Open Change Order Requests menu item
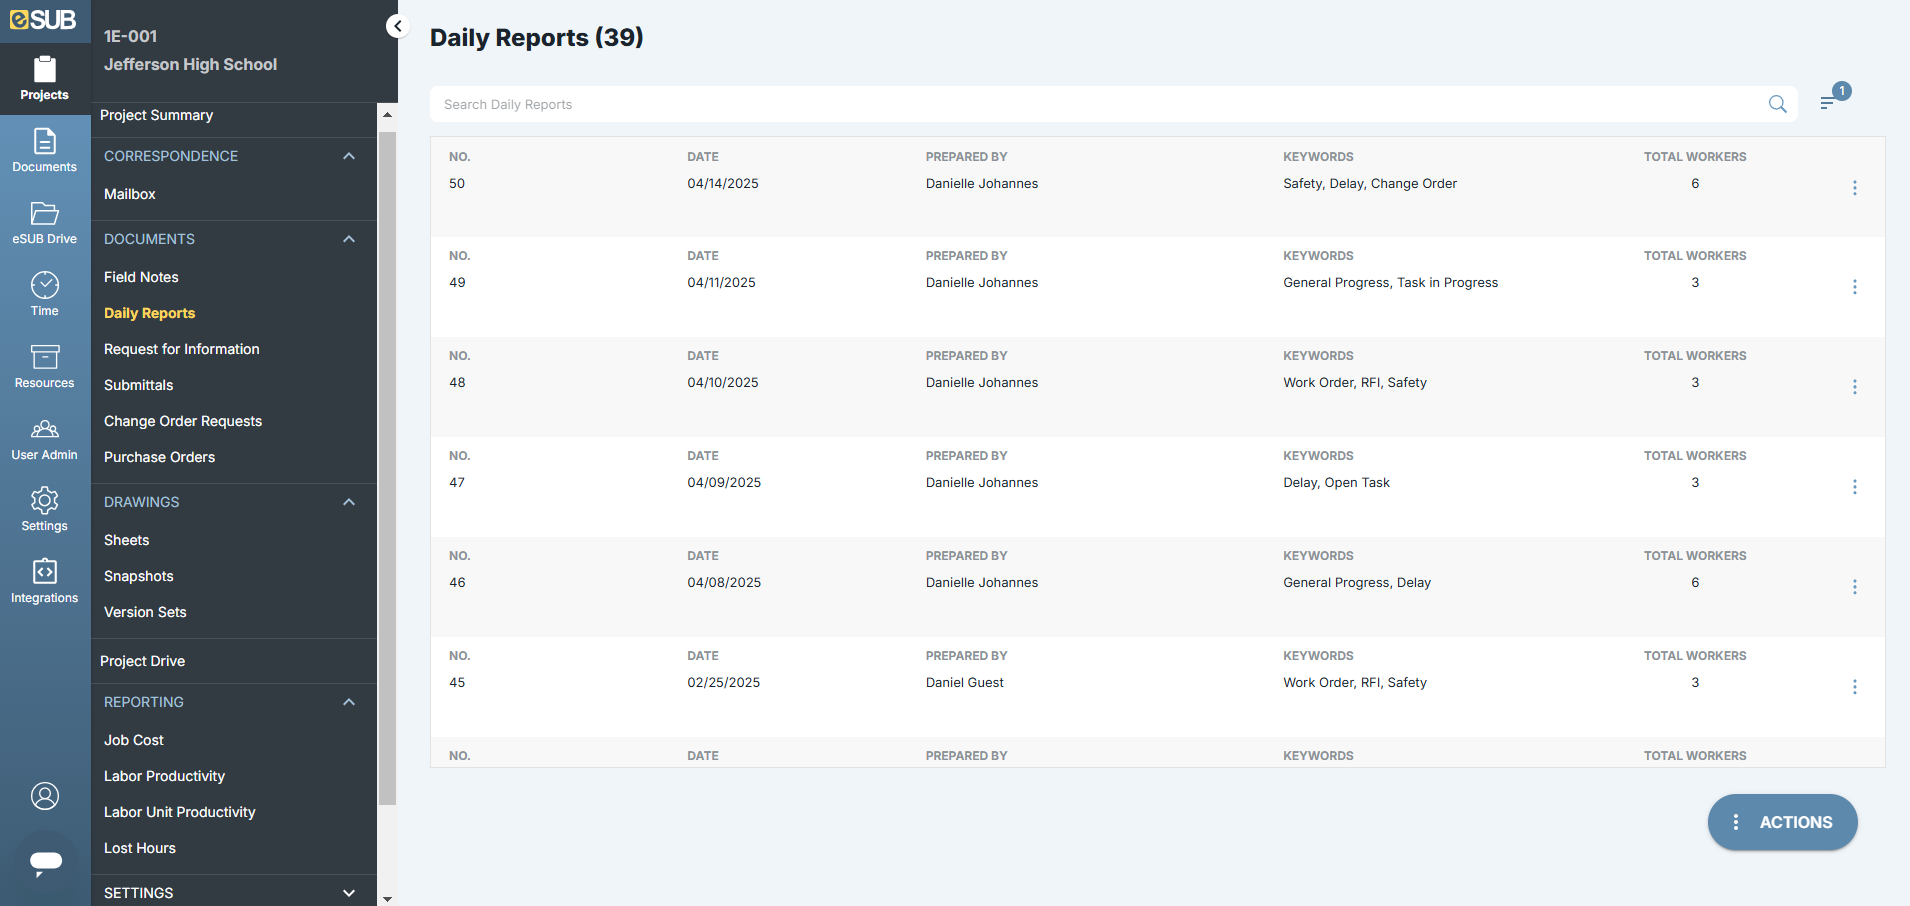 coord(183,421)
